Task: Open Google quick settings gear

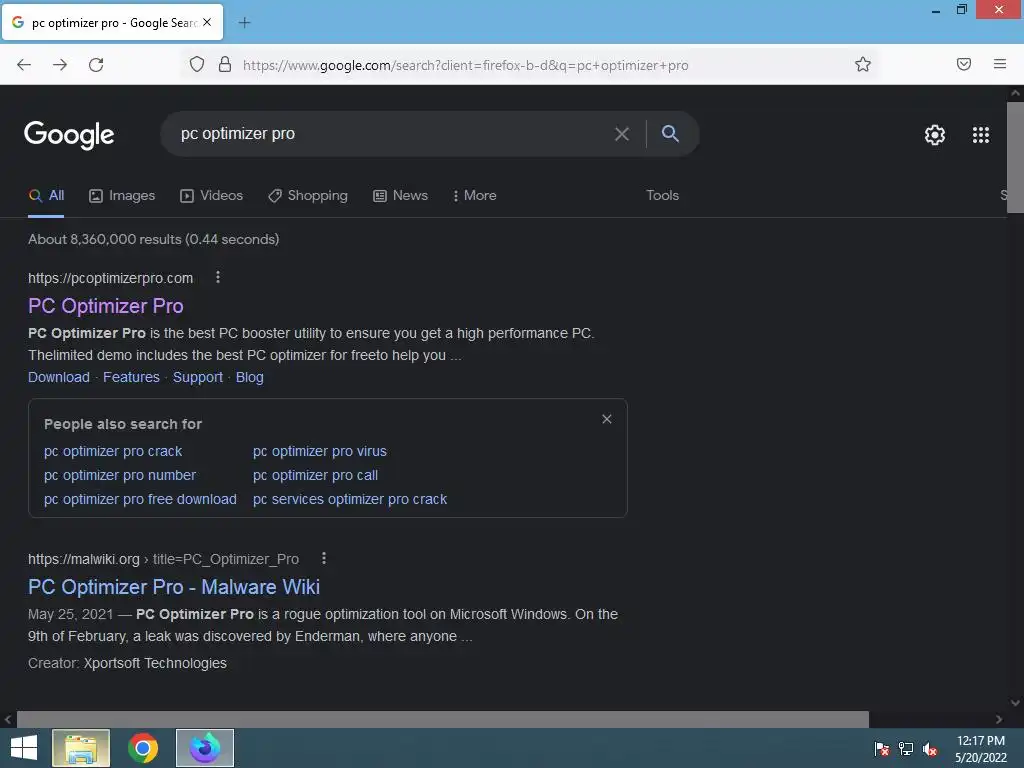Action: (935, 135)
